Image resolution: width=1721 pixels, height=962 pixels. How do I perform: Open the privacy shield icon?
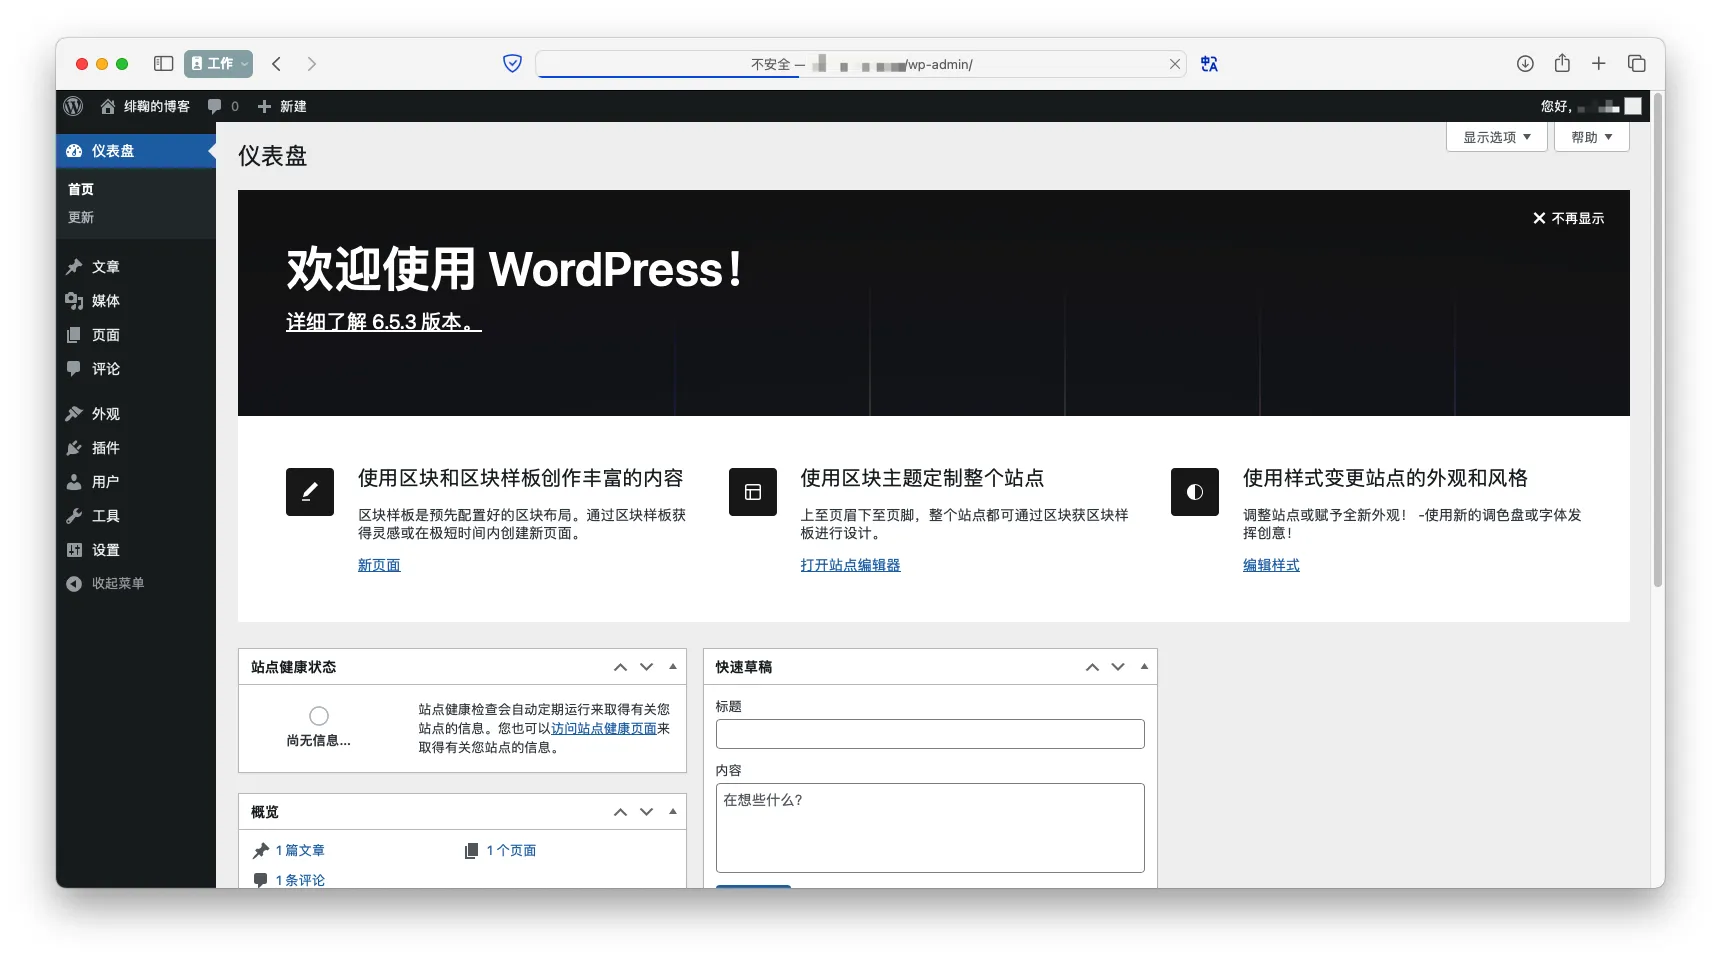click(x=512, y=64)
